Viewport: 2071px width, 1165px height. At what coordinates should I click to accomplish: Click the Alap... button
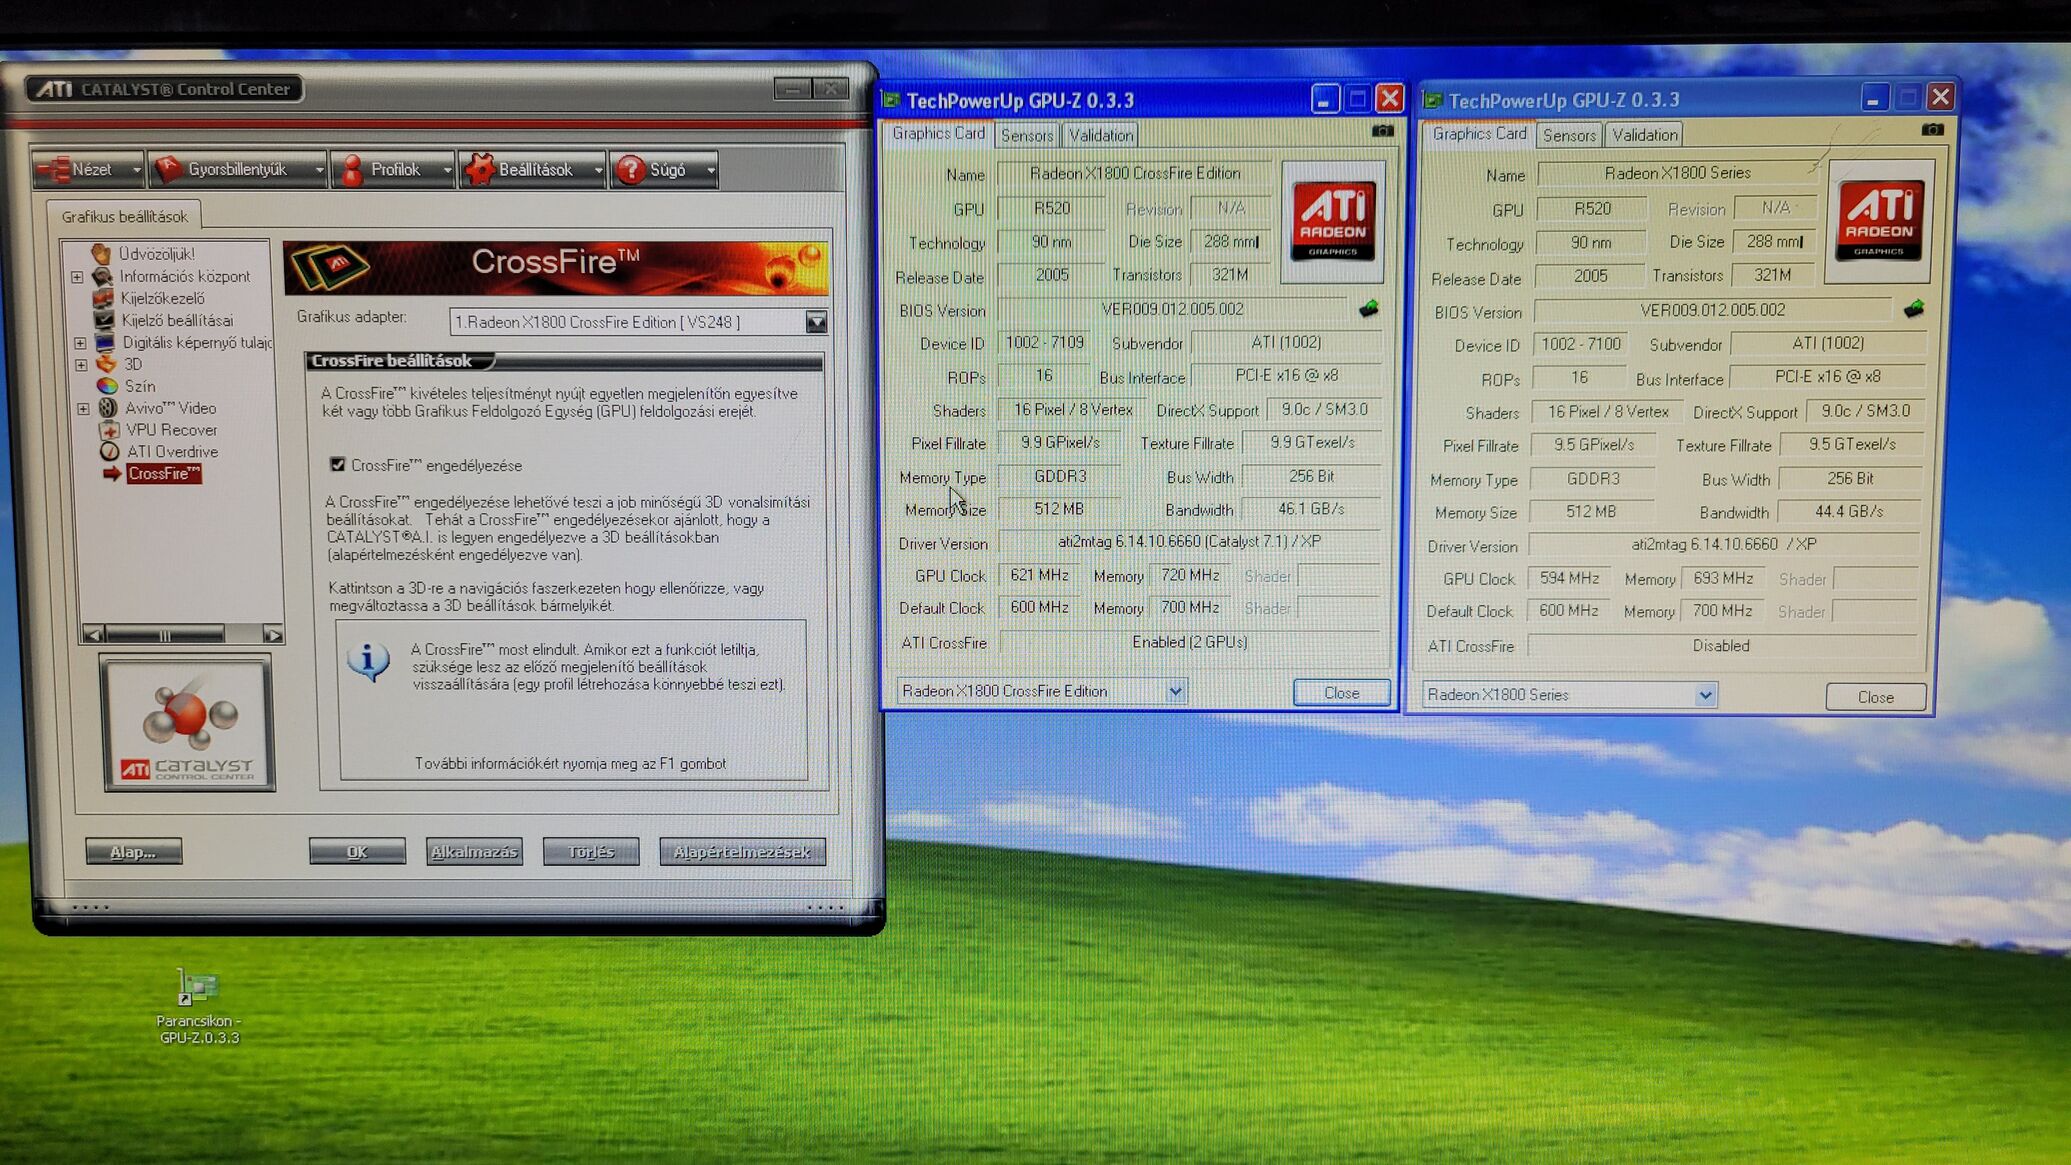click(x=133, y=852)
